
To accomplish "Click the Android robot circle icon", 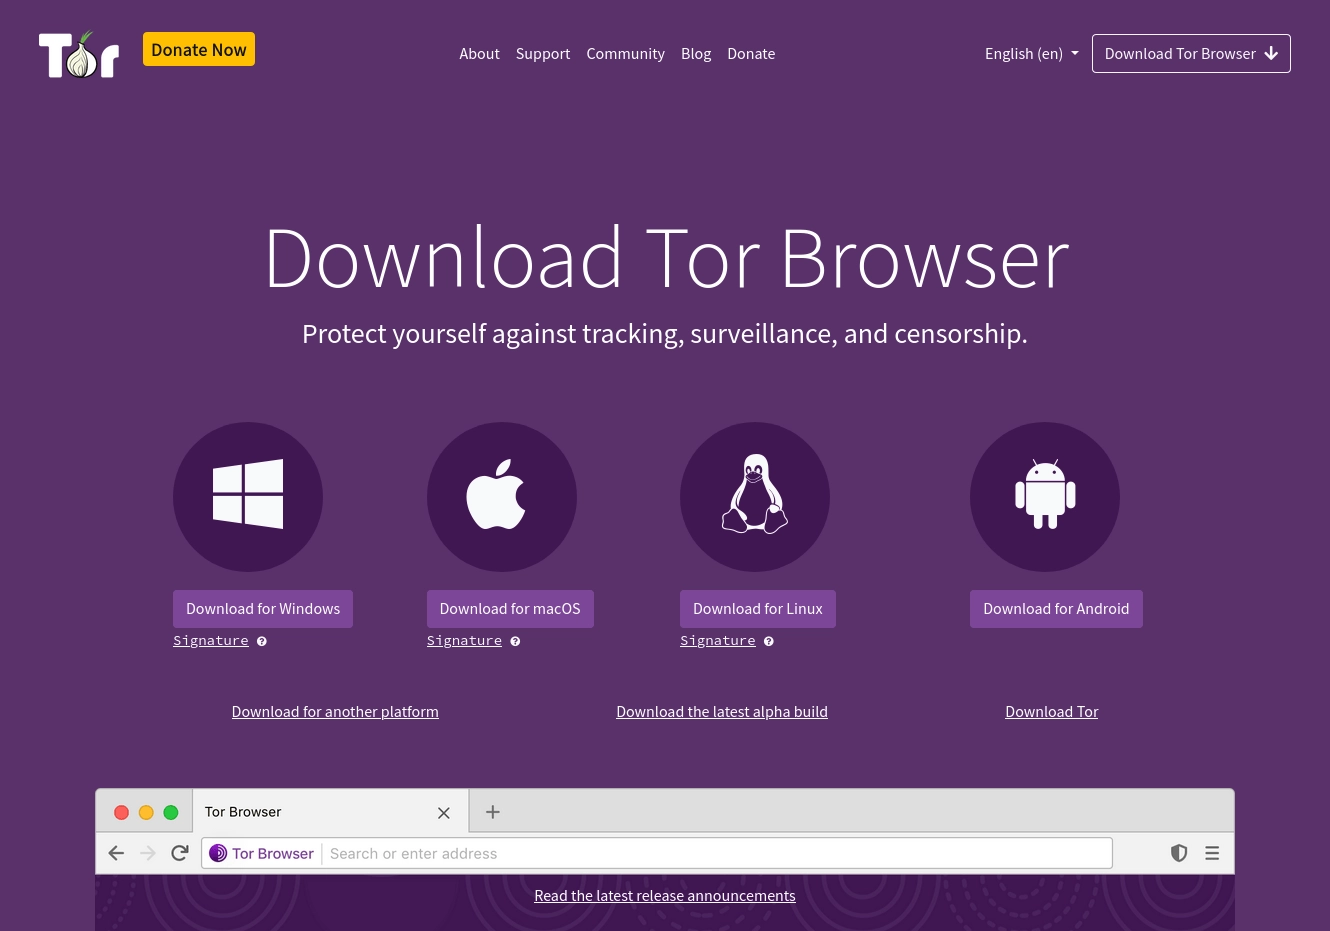I will (1045, 497).
